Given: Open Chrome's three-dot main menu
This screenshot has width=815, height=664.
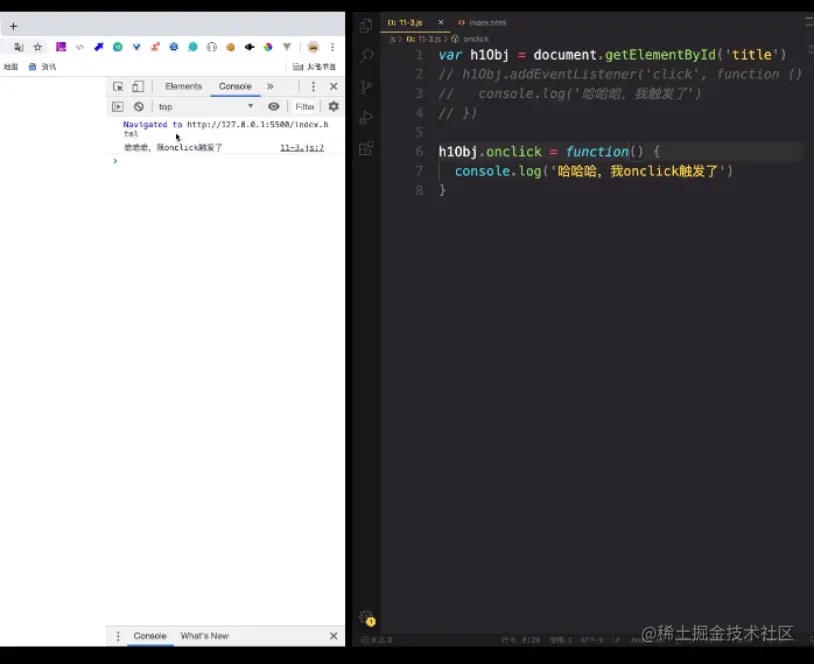Looking at the screenshot, I should tap(332, 47).
